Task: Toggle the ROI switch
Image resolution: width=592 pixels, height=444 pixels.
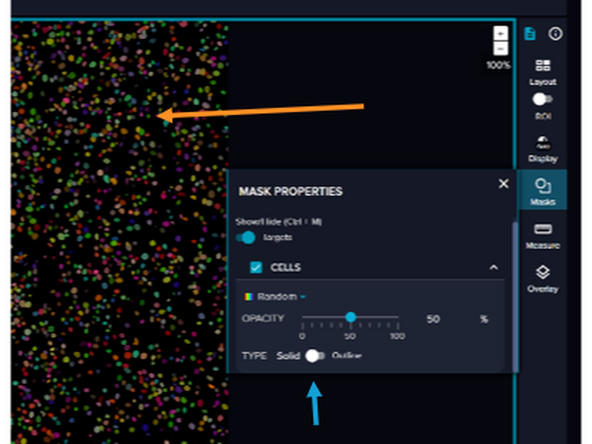Action: coord(543,100)
